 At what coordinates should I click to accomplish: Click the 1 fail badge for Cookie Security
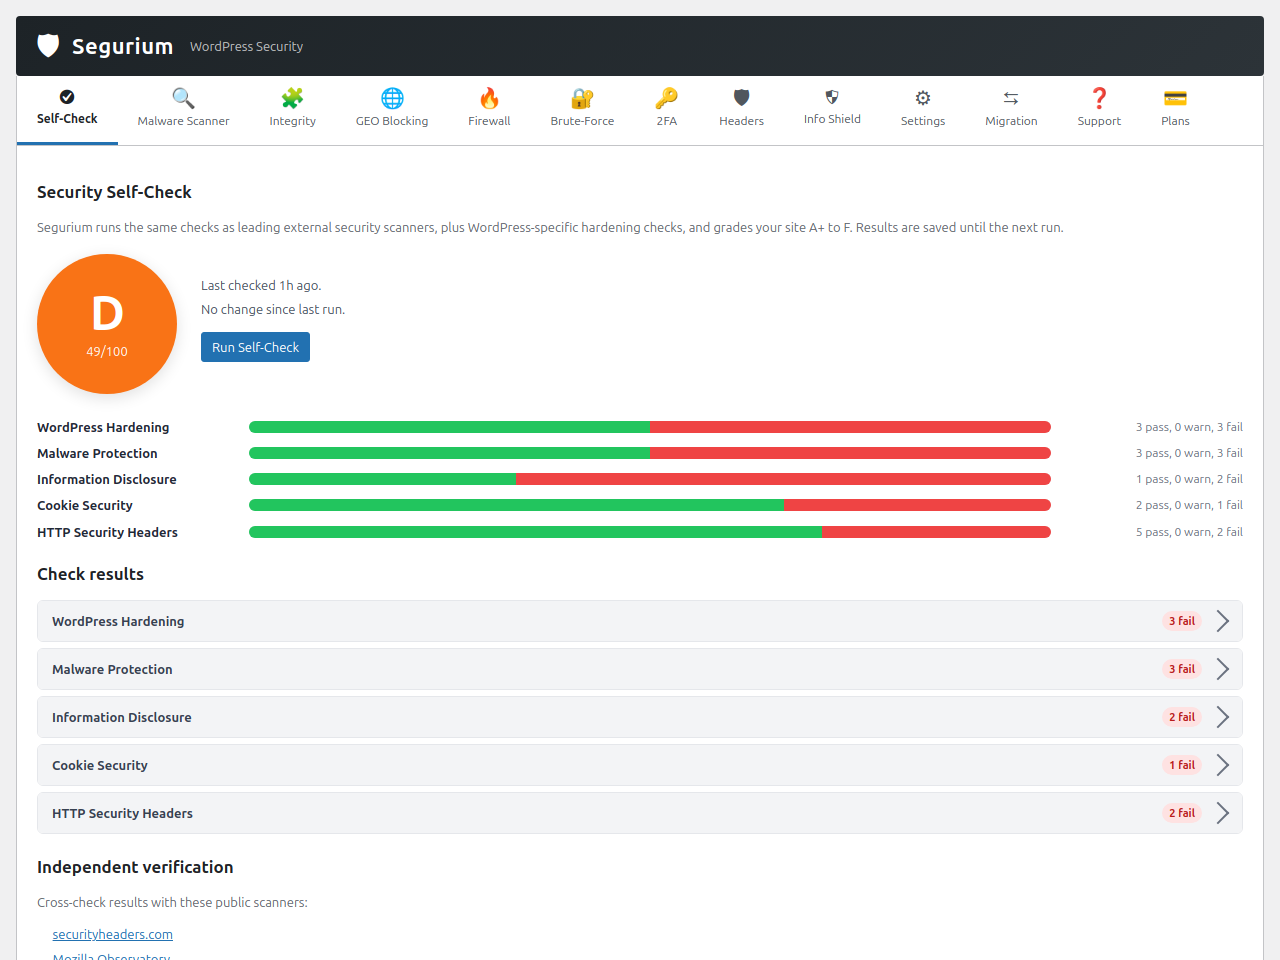(1182, 765)
